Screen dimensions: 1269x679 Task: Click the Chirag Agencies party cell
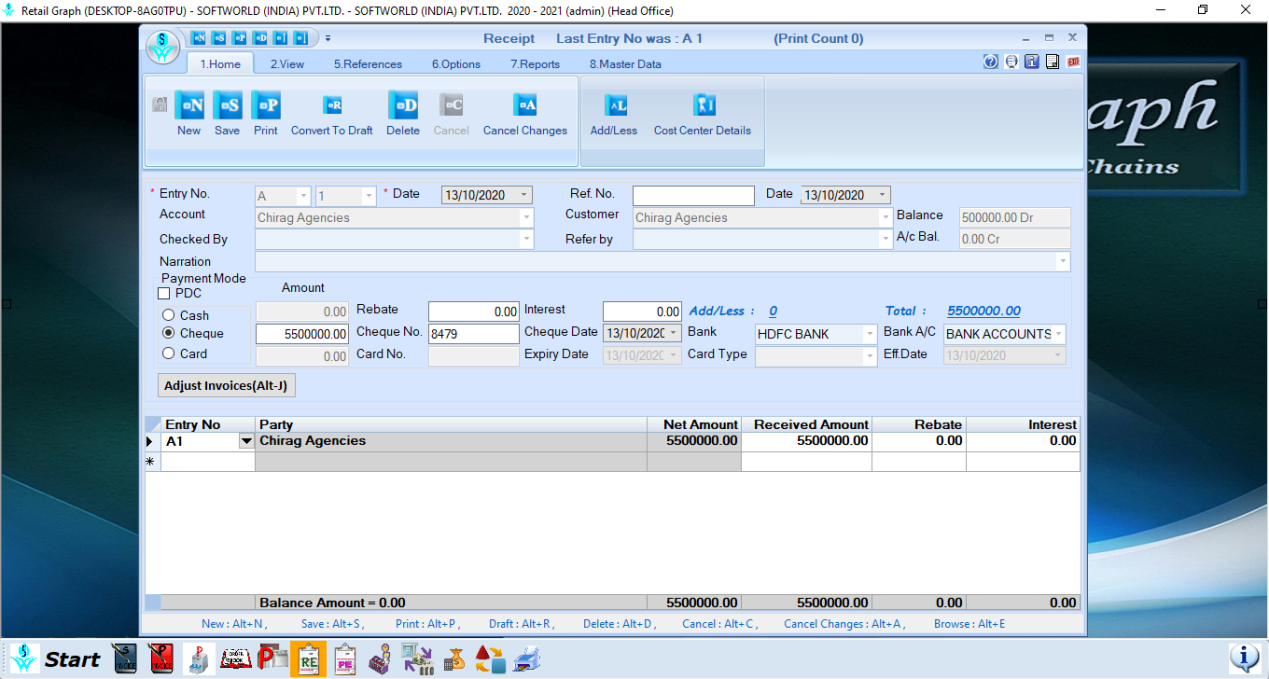click(451, 441)
